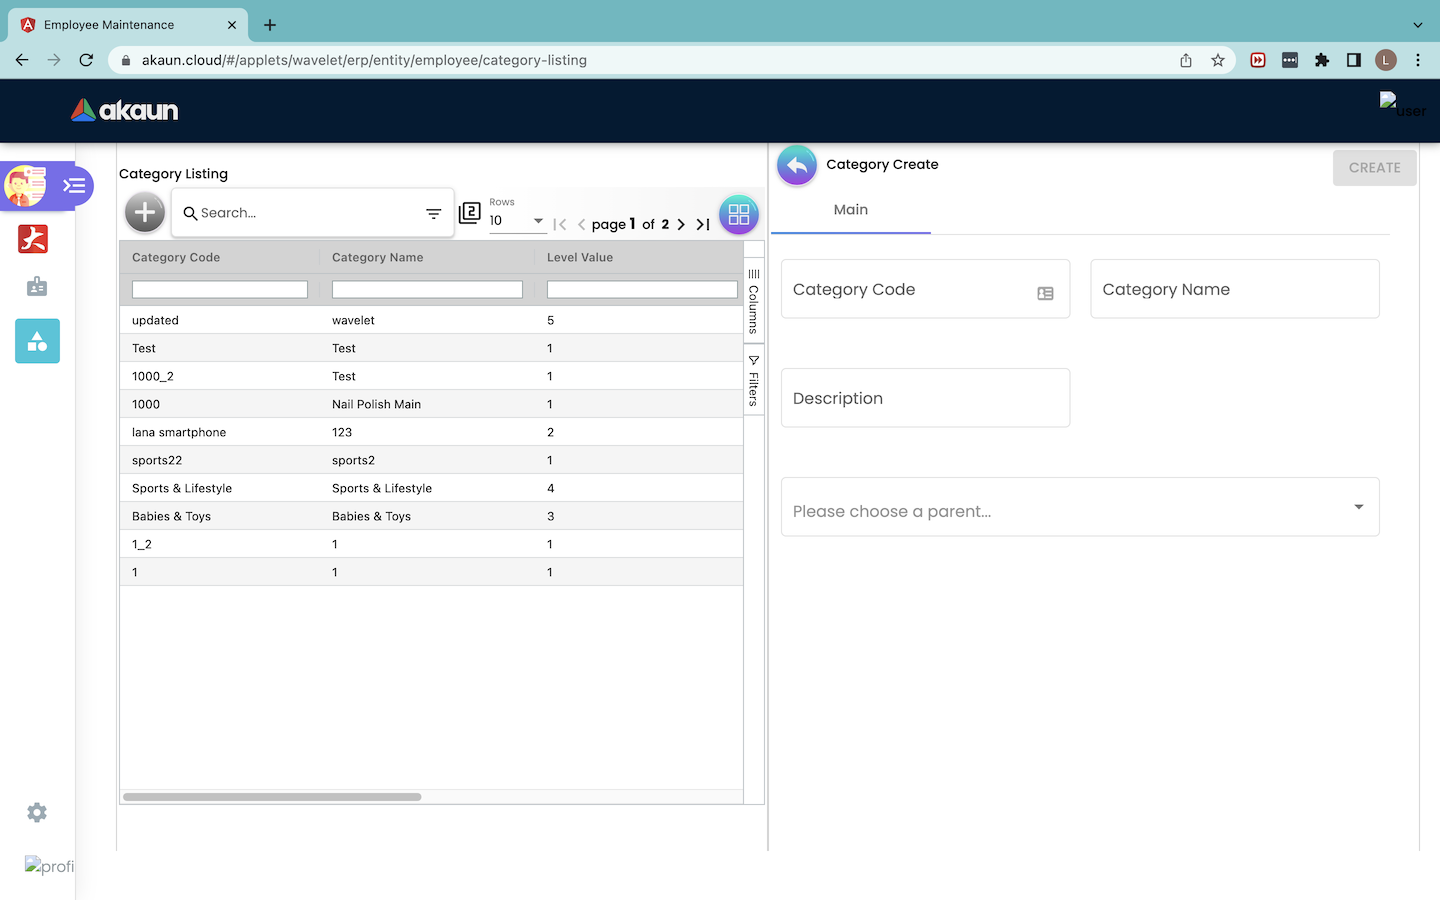Image resolution: width=1440 pixels, height=900 pixels.
Task: Click the red PDF-style sidebar icon
Action: [x=33, y=239]
